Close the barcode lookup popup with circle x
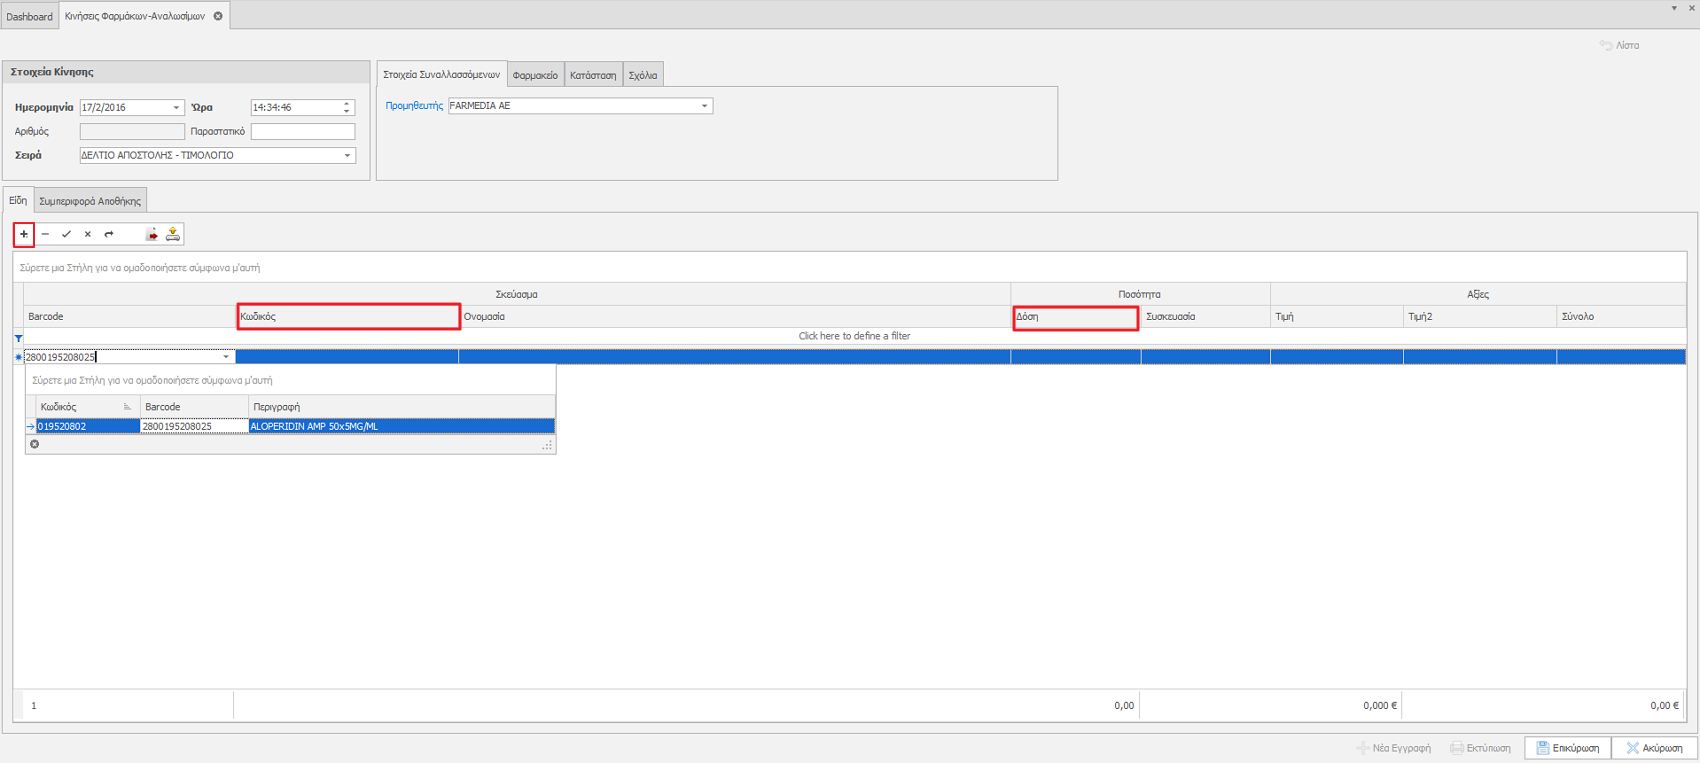 (x=35, y=444)
